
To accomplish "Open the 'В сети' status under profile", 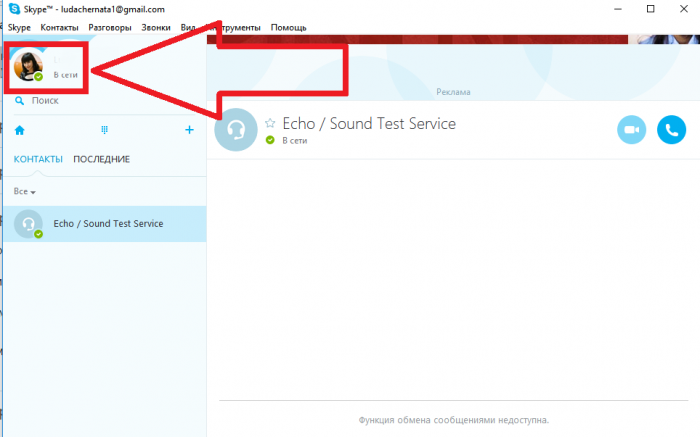I will point(65,75).
